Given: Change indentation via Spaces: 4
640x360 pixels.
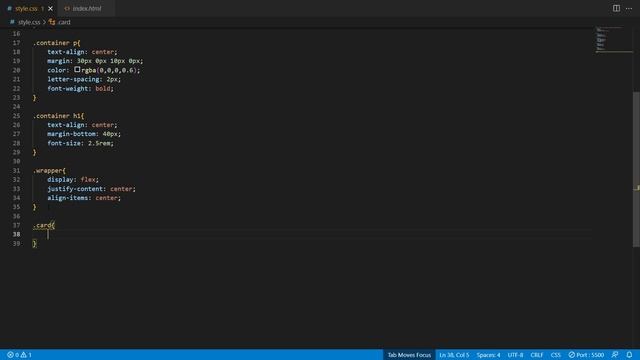Looking at the screenshot, I should pyautogui.click(x=488, y=355).
